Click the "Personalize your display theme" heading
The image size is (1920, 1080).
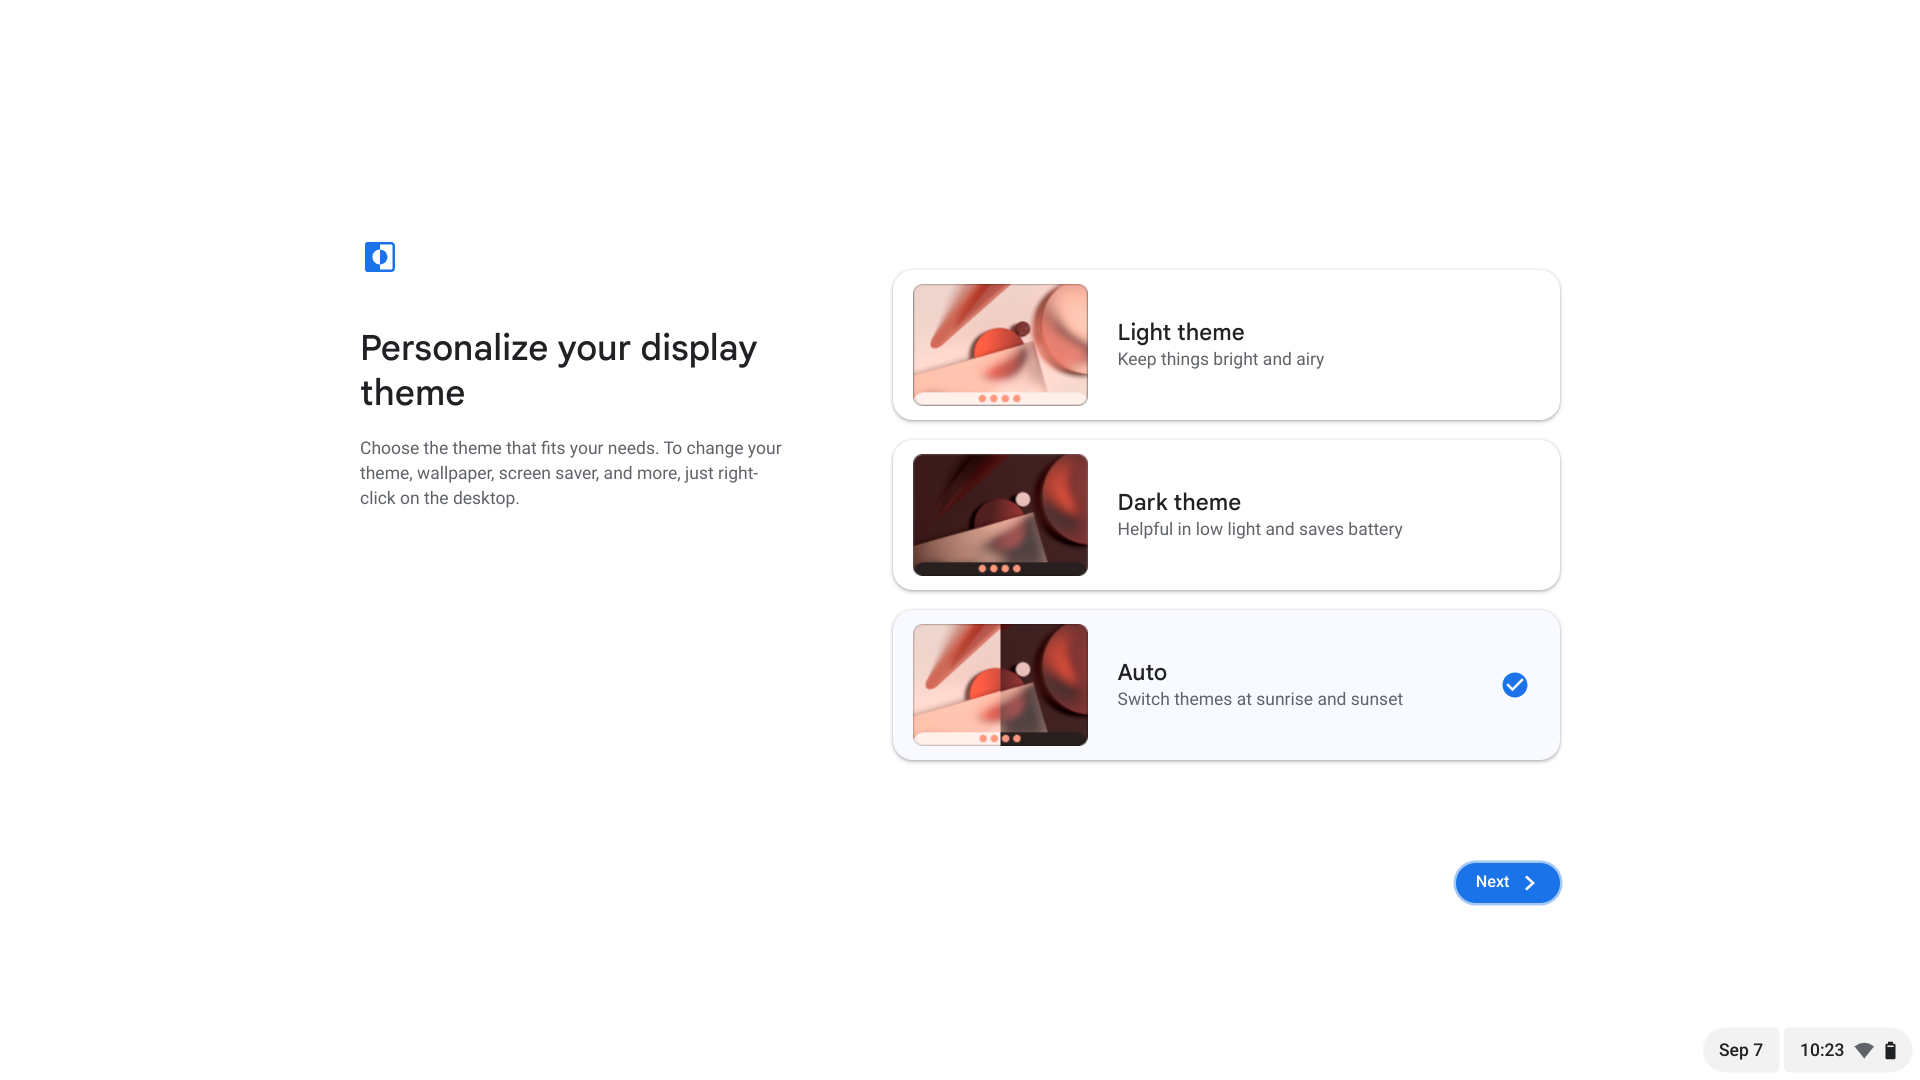click(558, 370)
